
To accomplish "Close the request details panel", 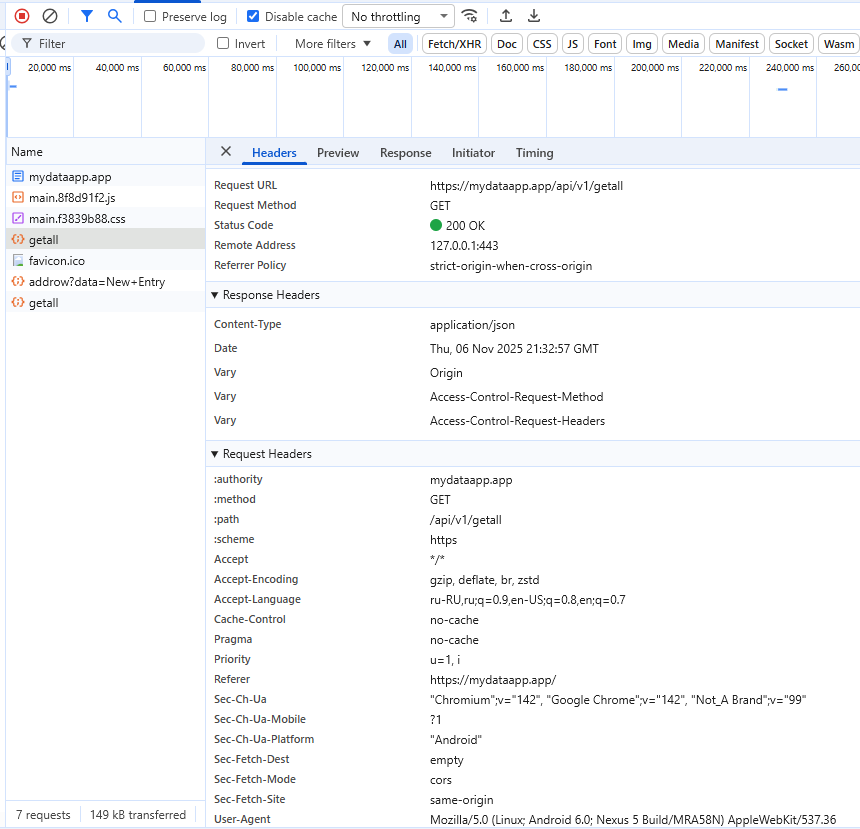I will click(226, 152).
